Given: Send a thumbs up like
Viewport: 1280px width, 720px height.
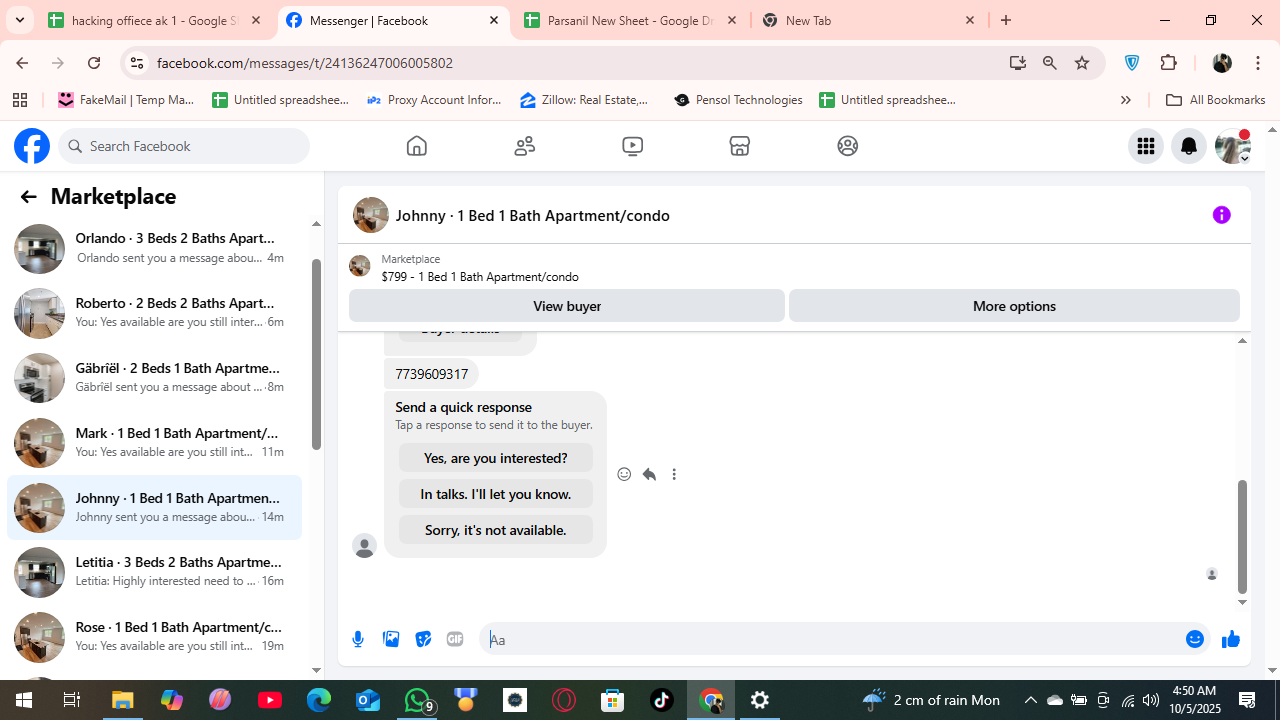Looking at the screenshot, I should click(1231, 639).
